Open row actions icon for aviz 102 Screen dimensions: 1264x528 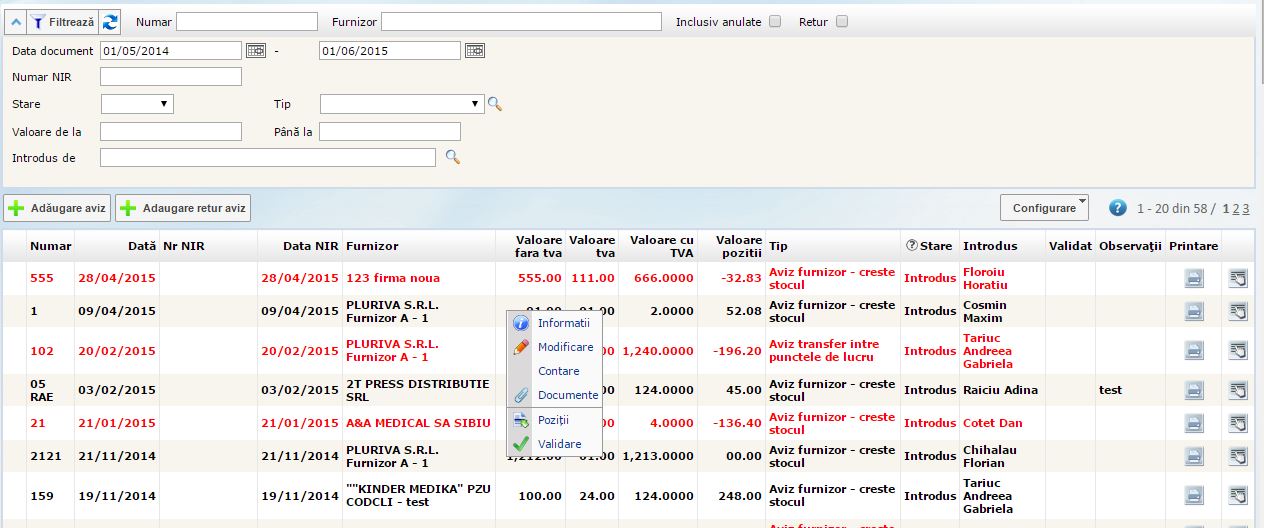(x=1238, y=351)
